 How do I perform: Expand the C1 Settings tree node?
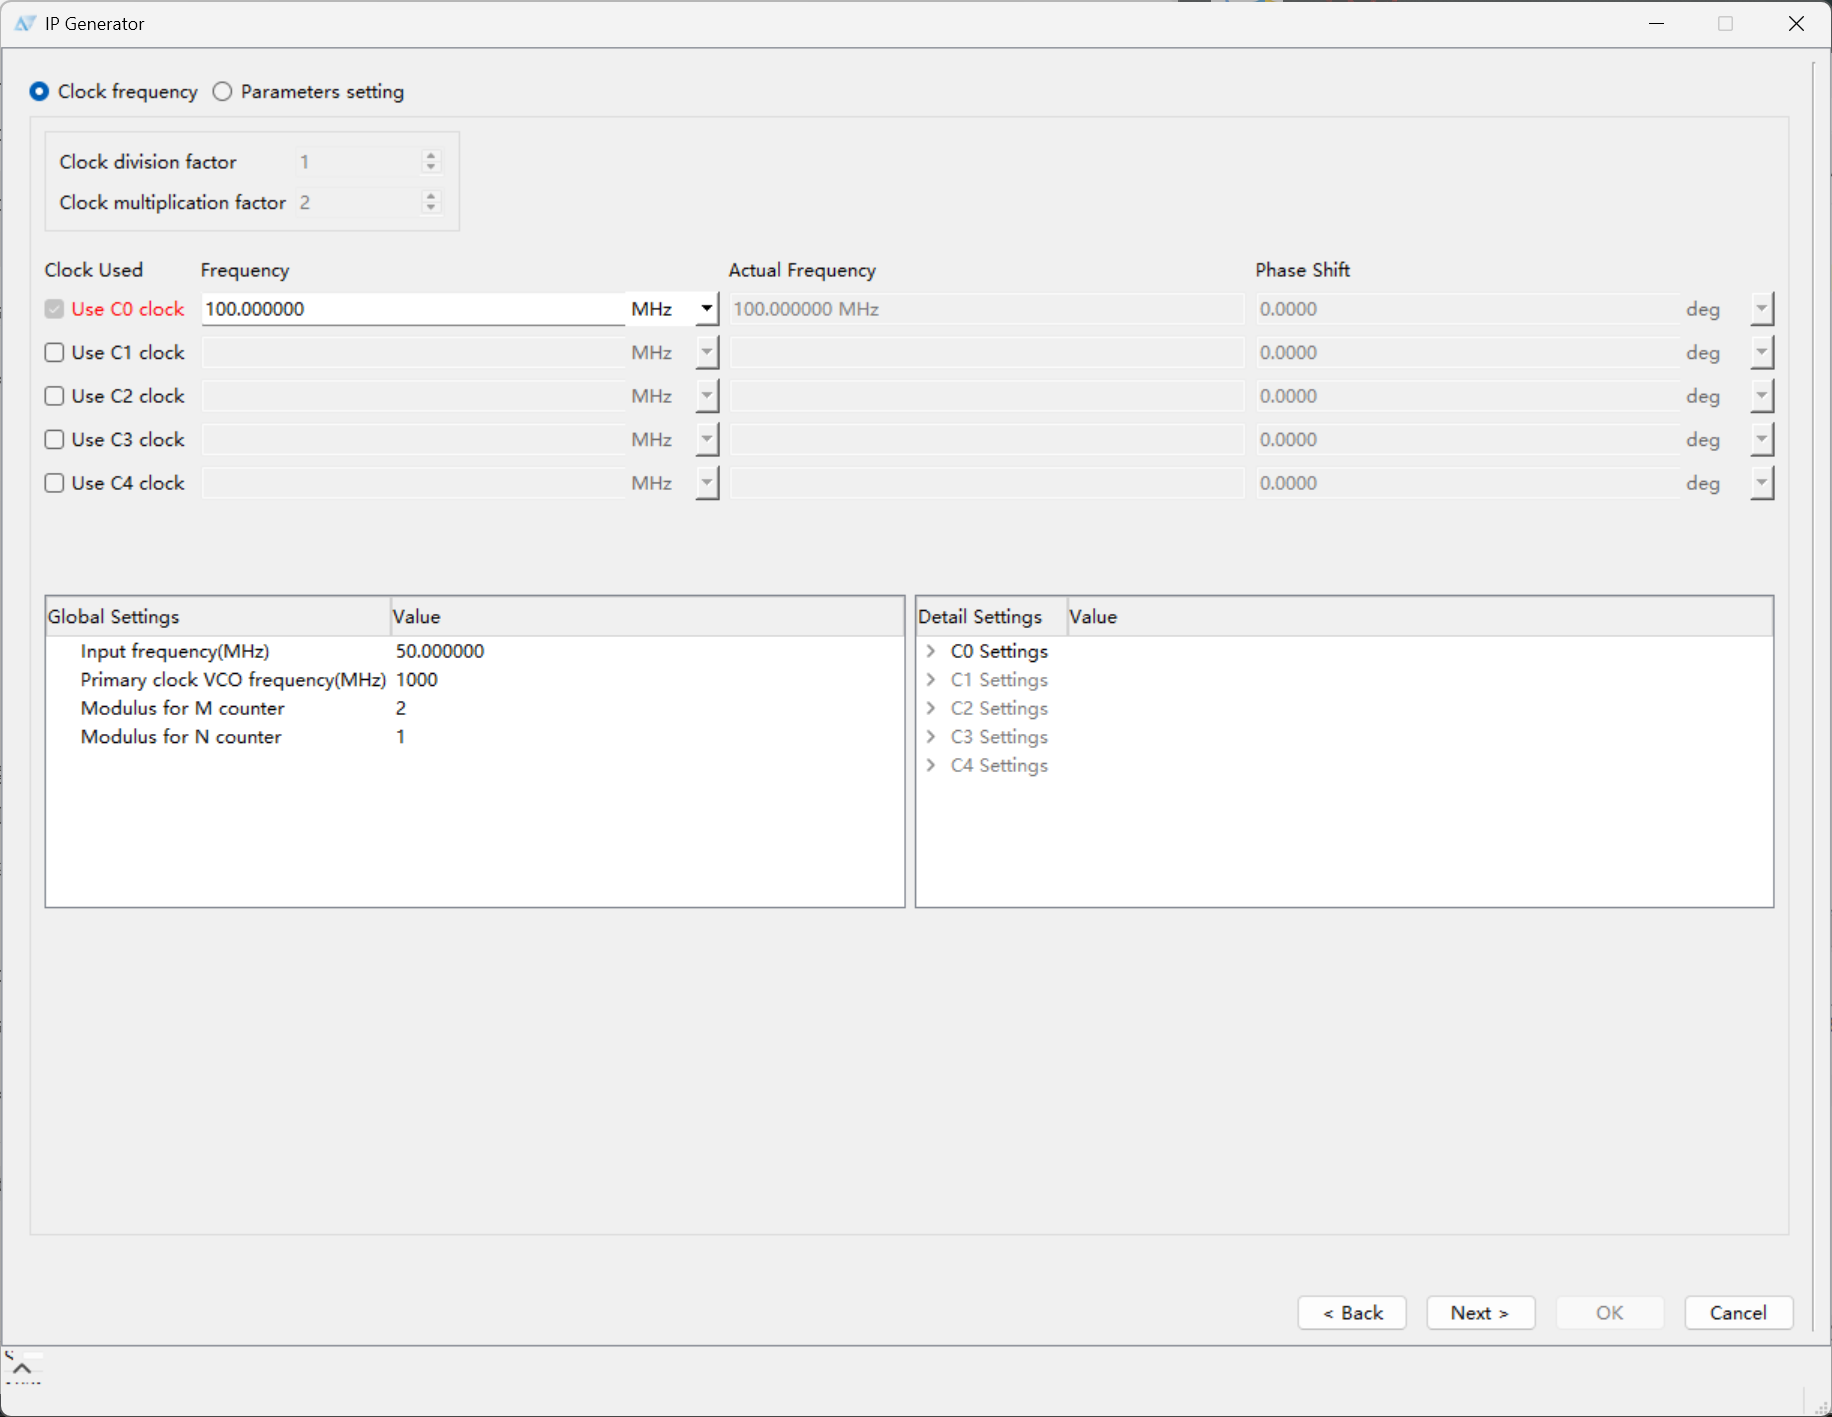click(x=931, y=680)
